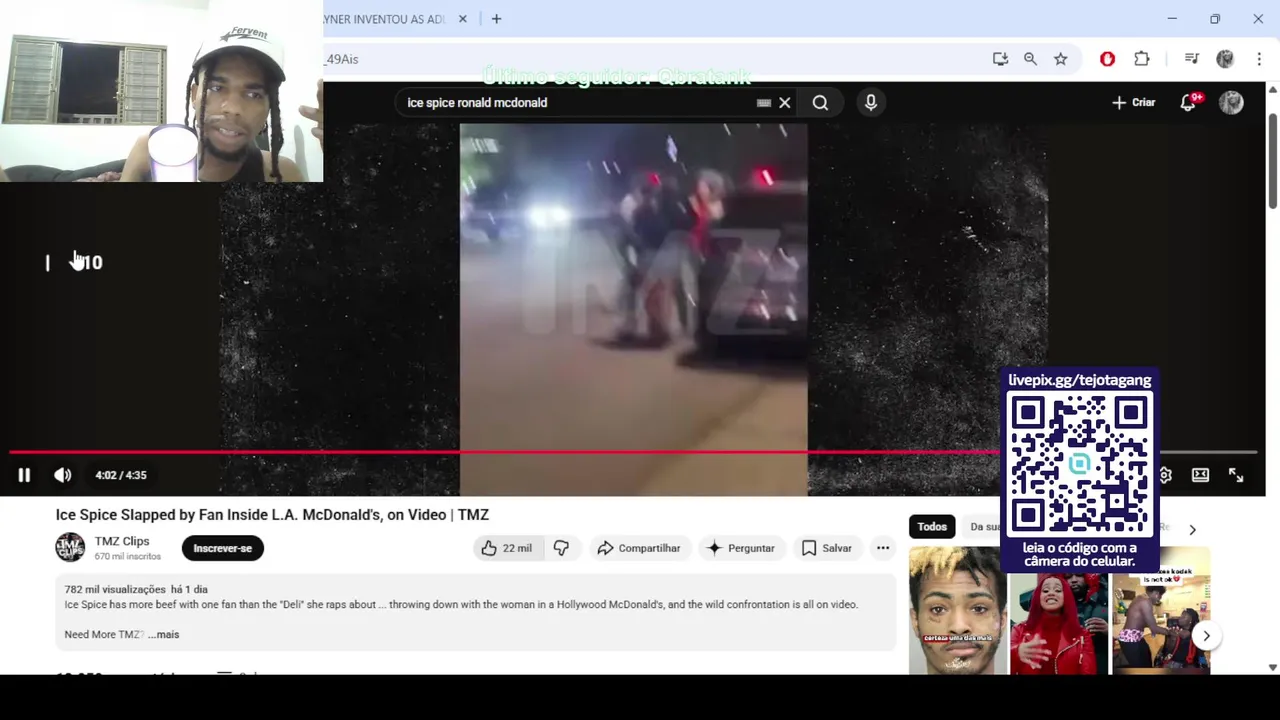Screen dimensions: 1280x720
Task: Open the on-screen keyboard icon in search
Action: point(764,102)
